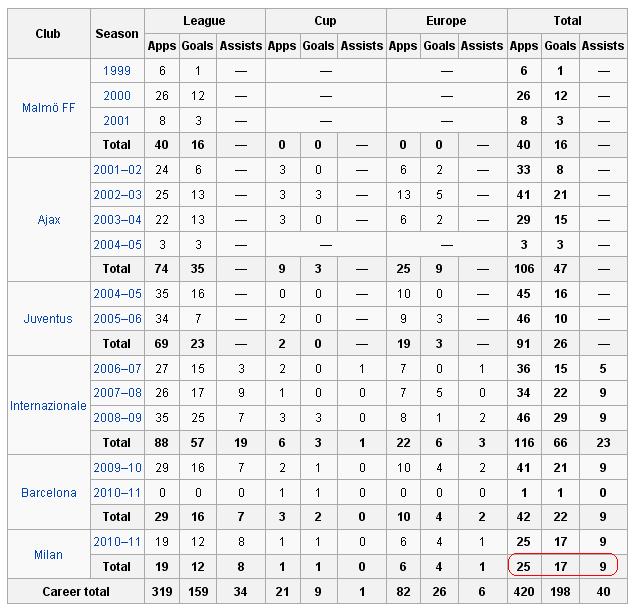Viewport: 640px width, 610px height.
Task: Open the 2006–07 season link
Action: tap(117, 369)
